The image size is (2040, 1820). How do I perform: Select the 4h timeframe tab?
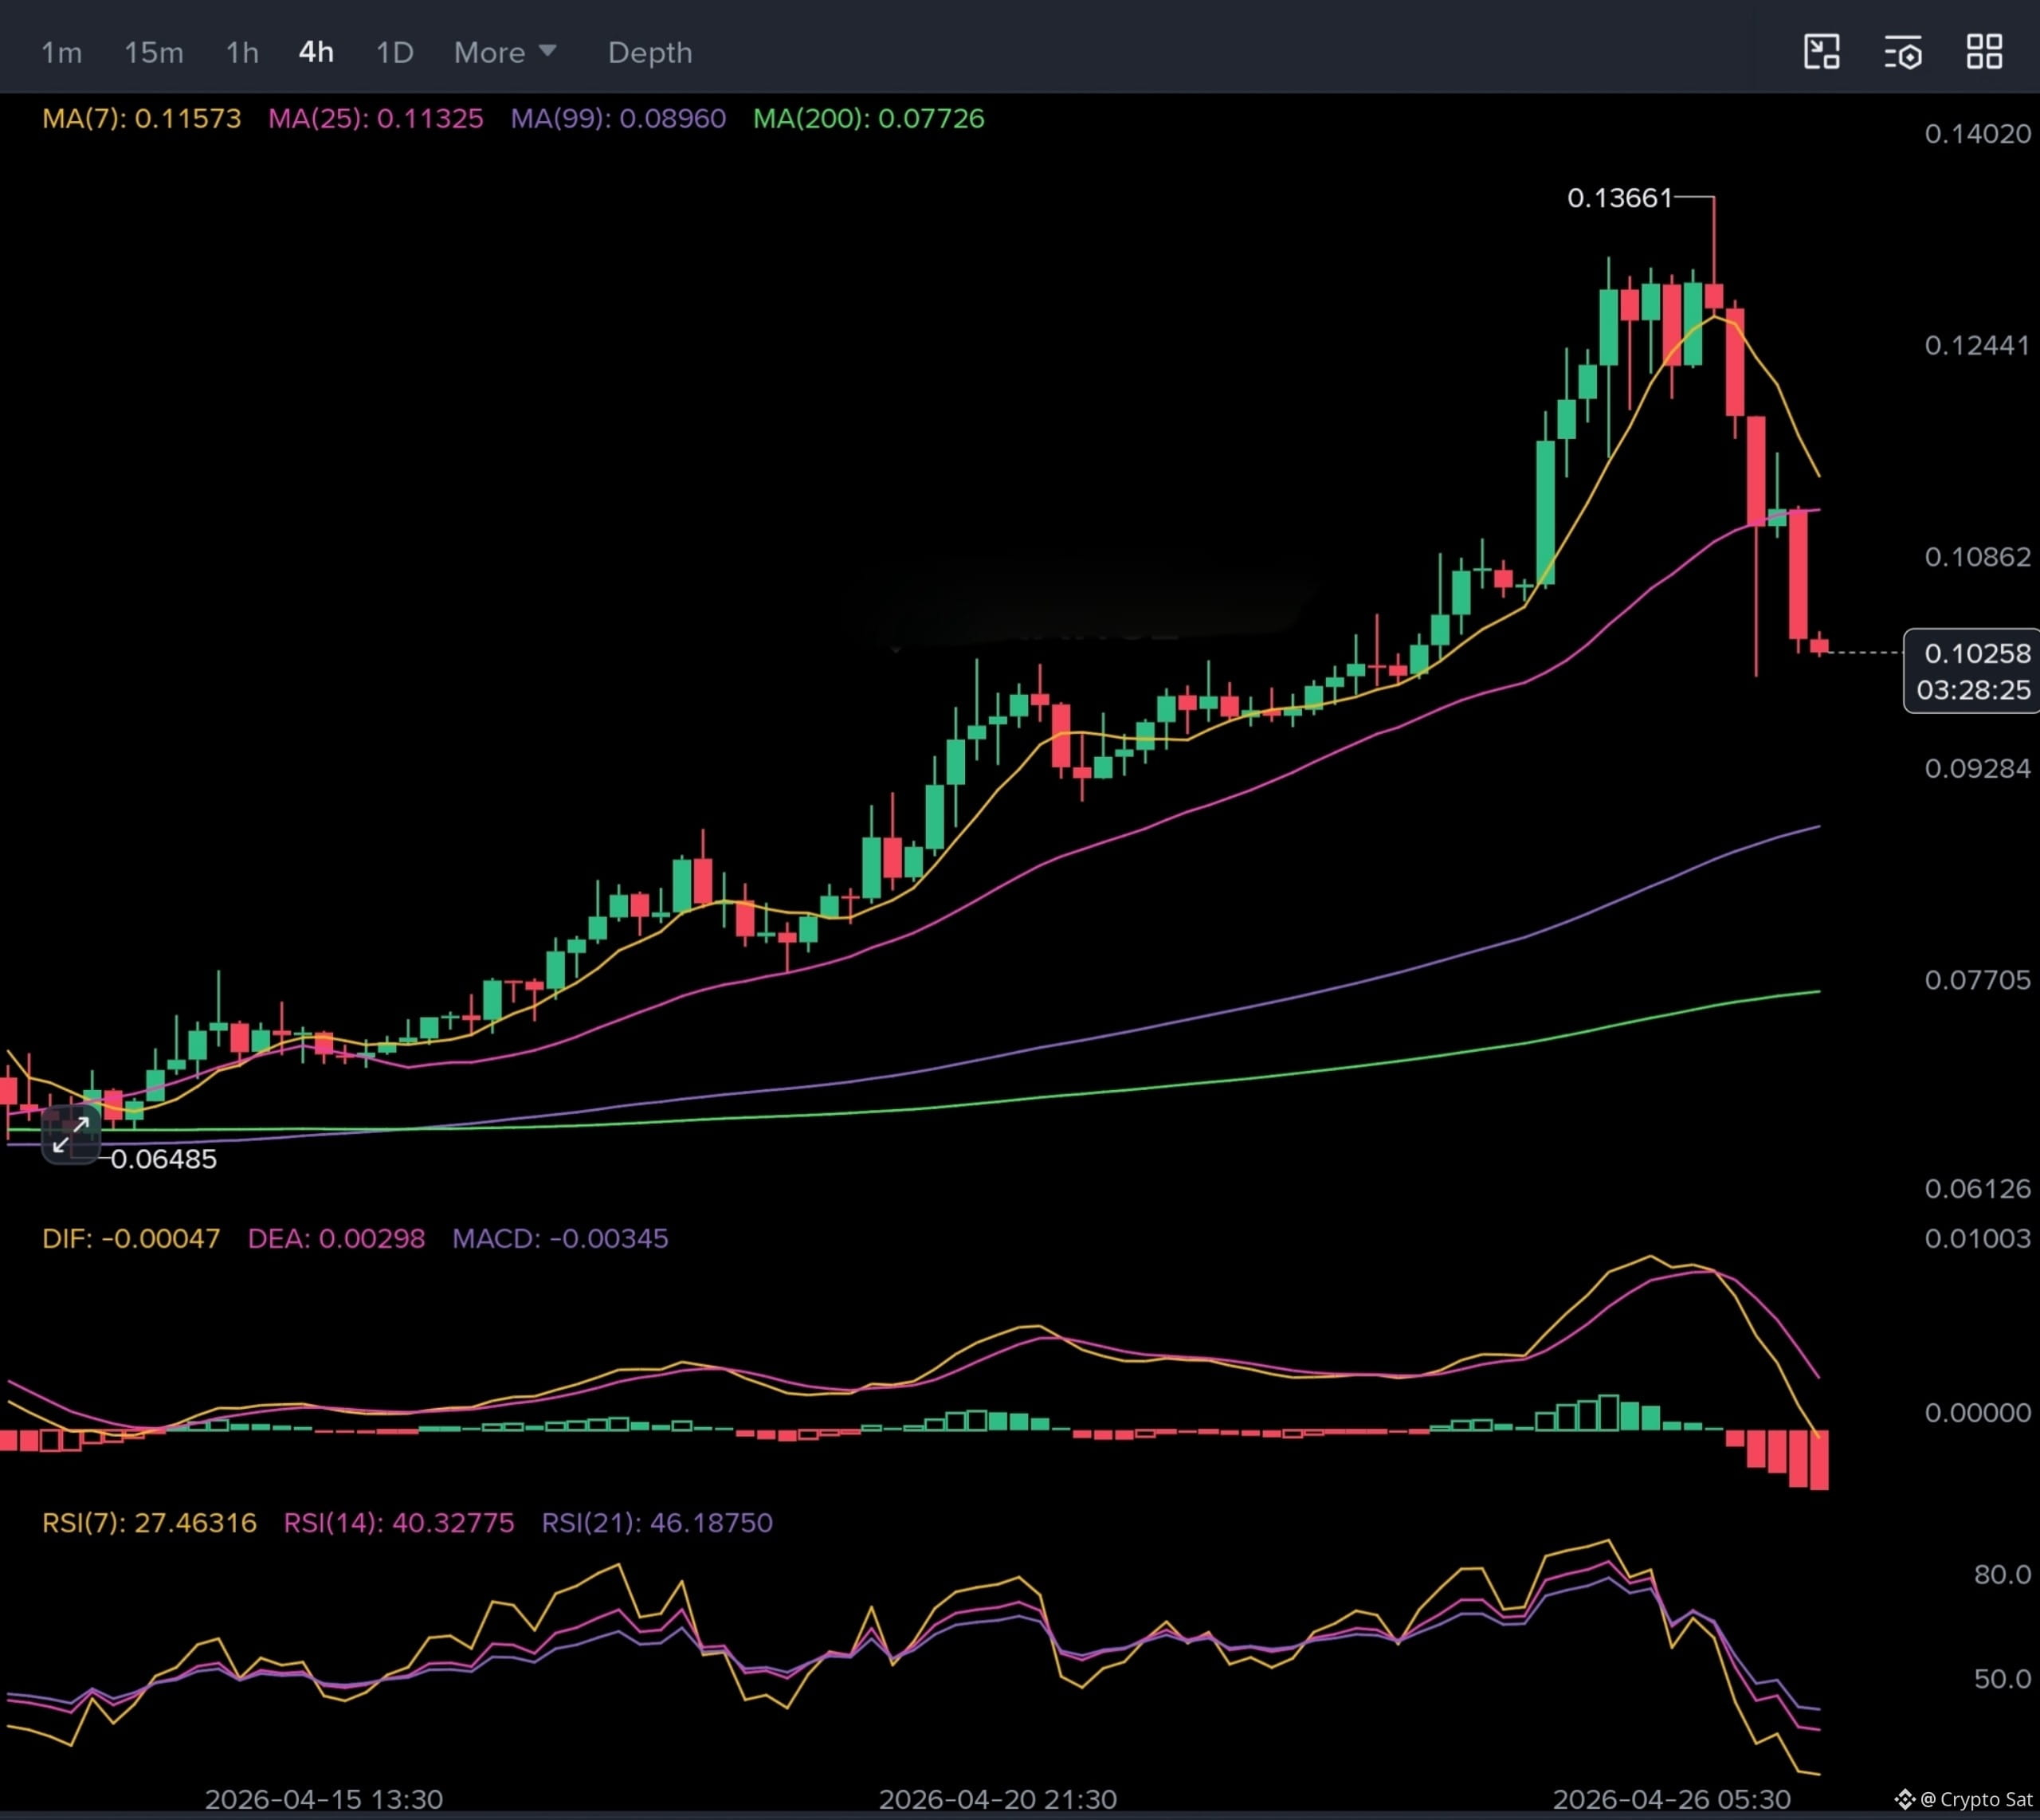[316, 52]
